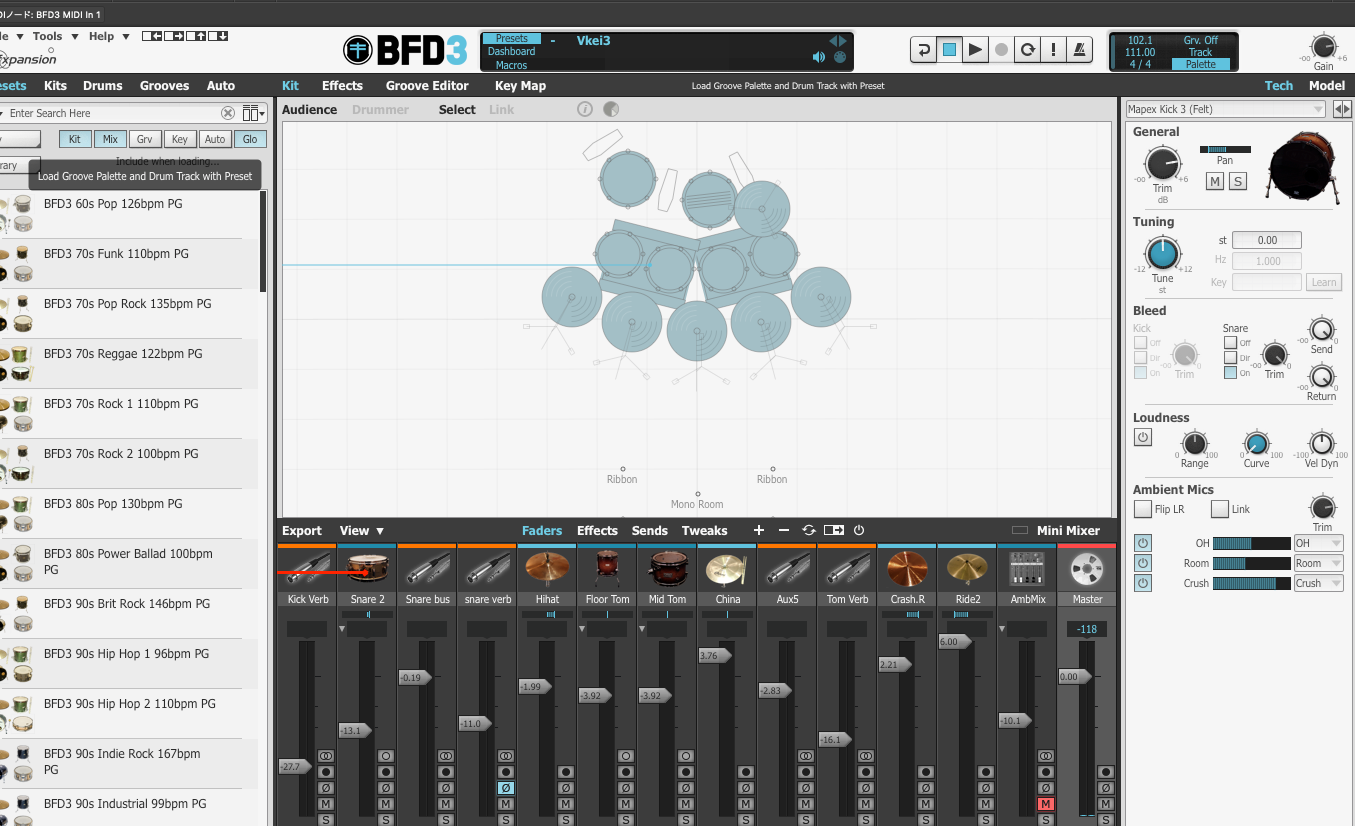The height and width of the screenshot is (826, 1355).
Task: Click the Tune knob in Tuning
Action: 1162,253
